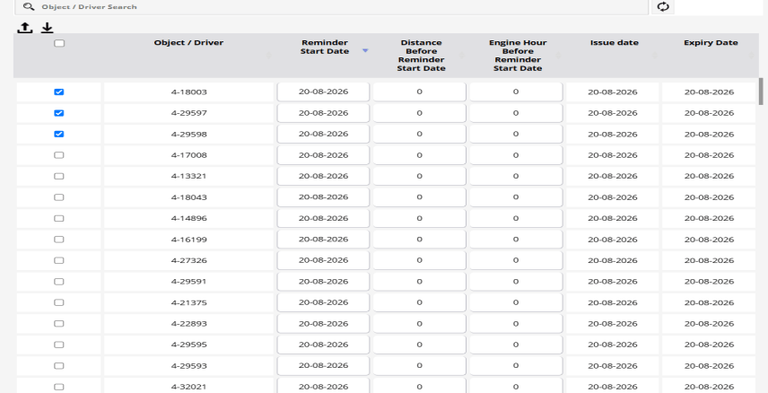The image size is (768, 393).
Task: Click object name 4-27326
Action: point(189,261)
